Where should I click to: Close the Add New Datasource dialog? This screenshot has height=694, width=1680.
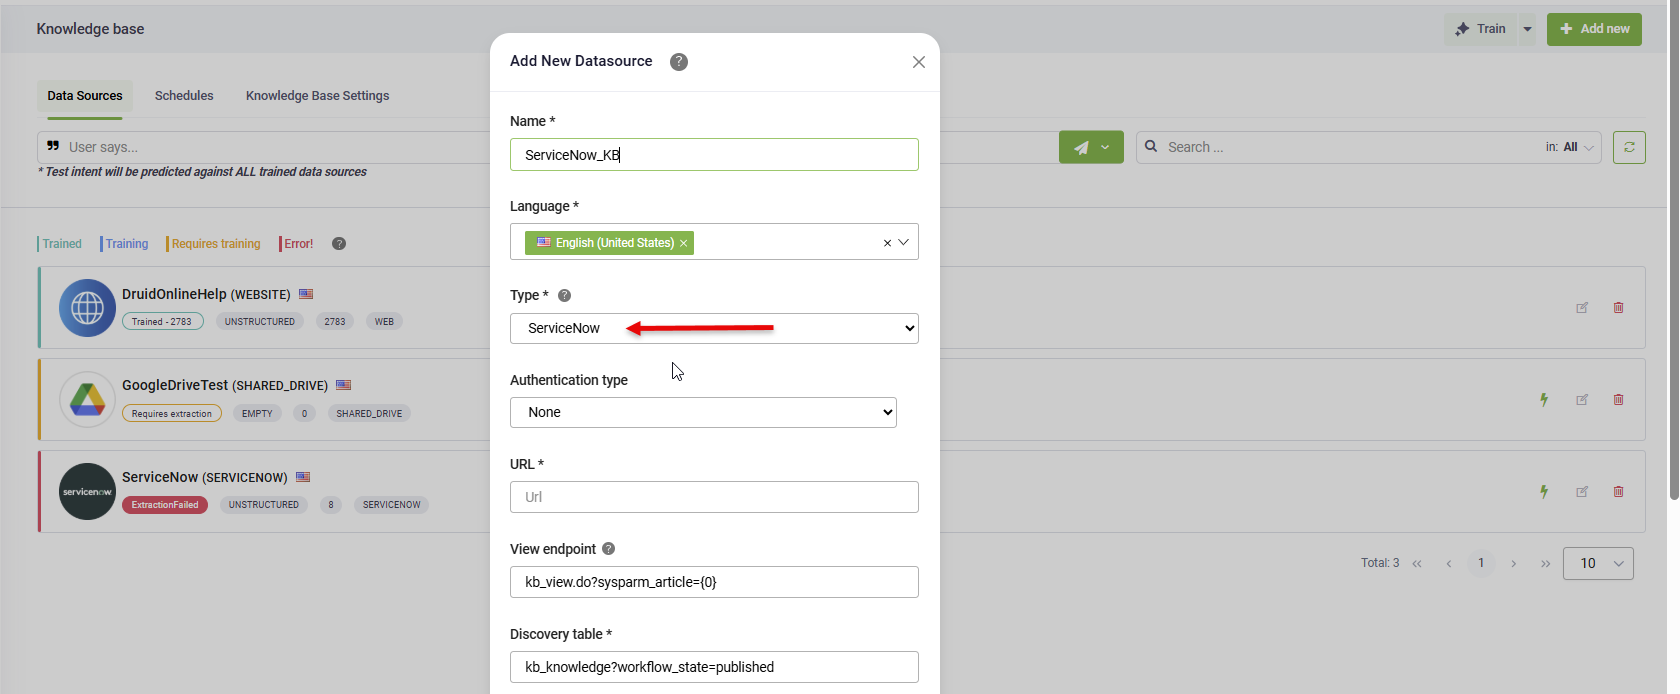[x=918, y=62]
